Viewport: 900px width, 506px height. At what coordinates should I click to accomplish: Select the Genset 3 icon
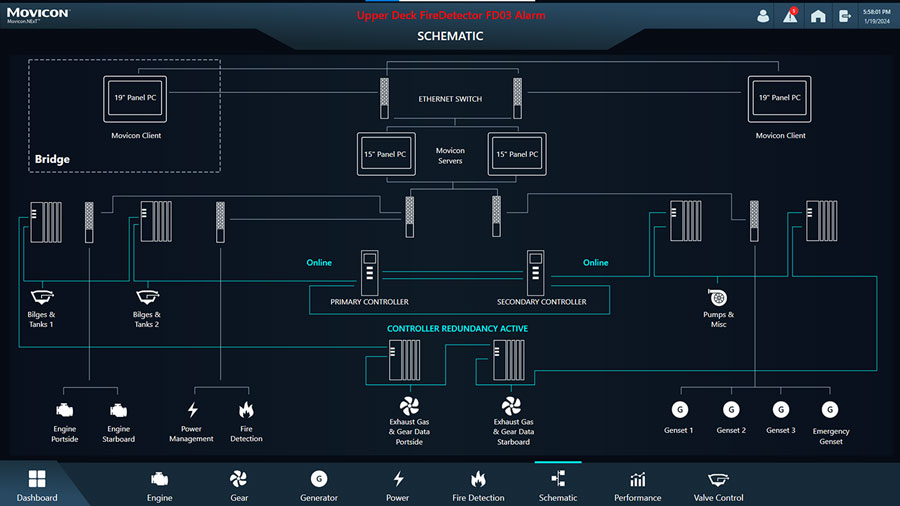point(781,410)
